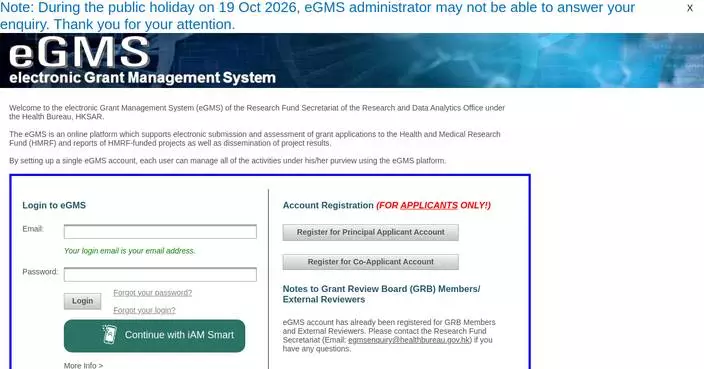Select 'electronic Grant Management System' banner text
704x369 pixels.
coord(142,78)
